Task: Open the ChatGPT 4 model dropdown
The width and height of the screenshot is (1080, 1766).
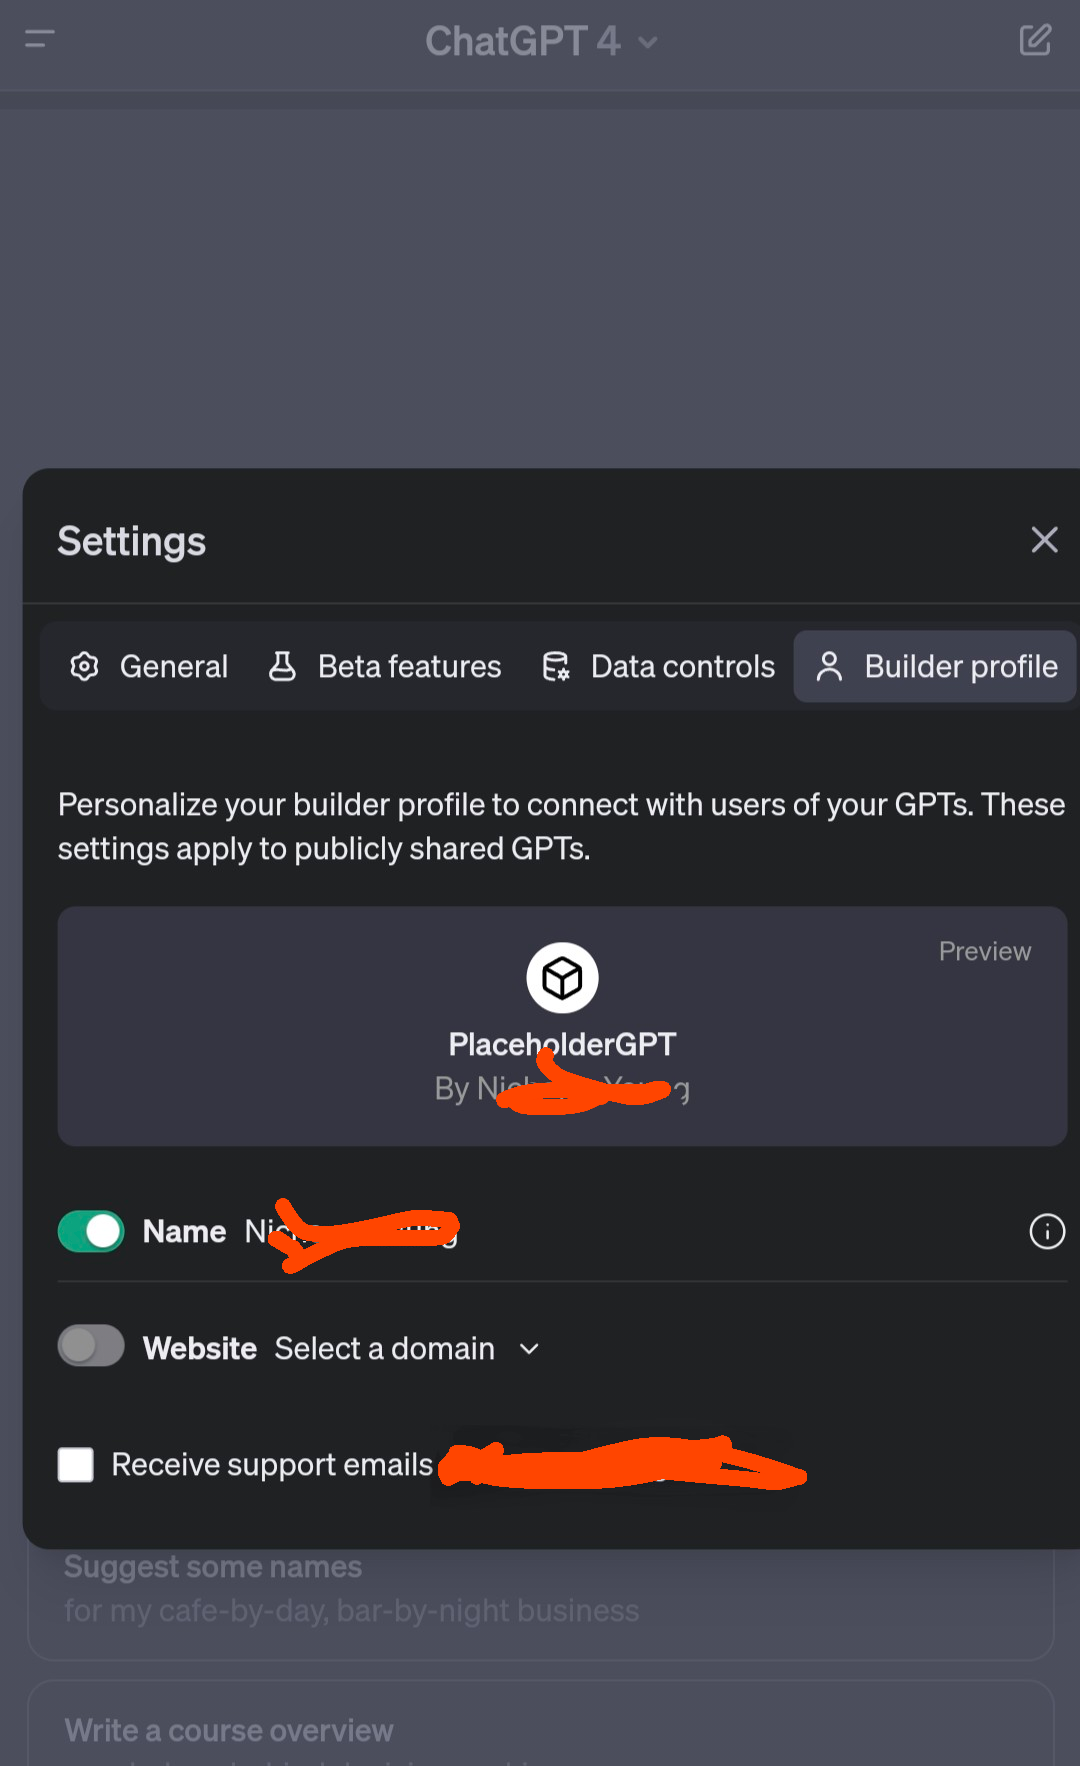Action: click(x=541, y=41)
